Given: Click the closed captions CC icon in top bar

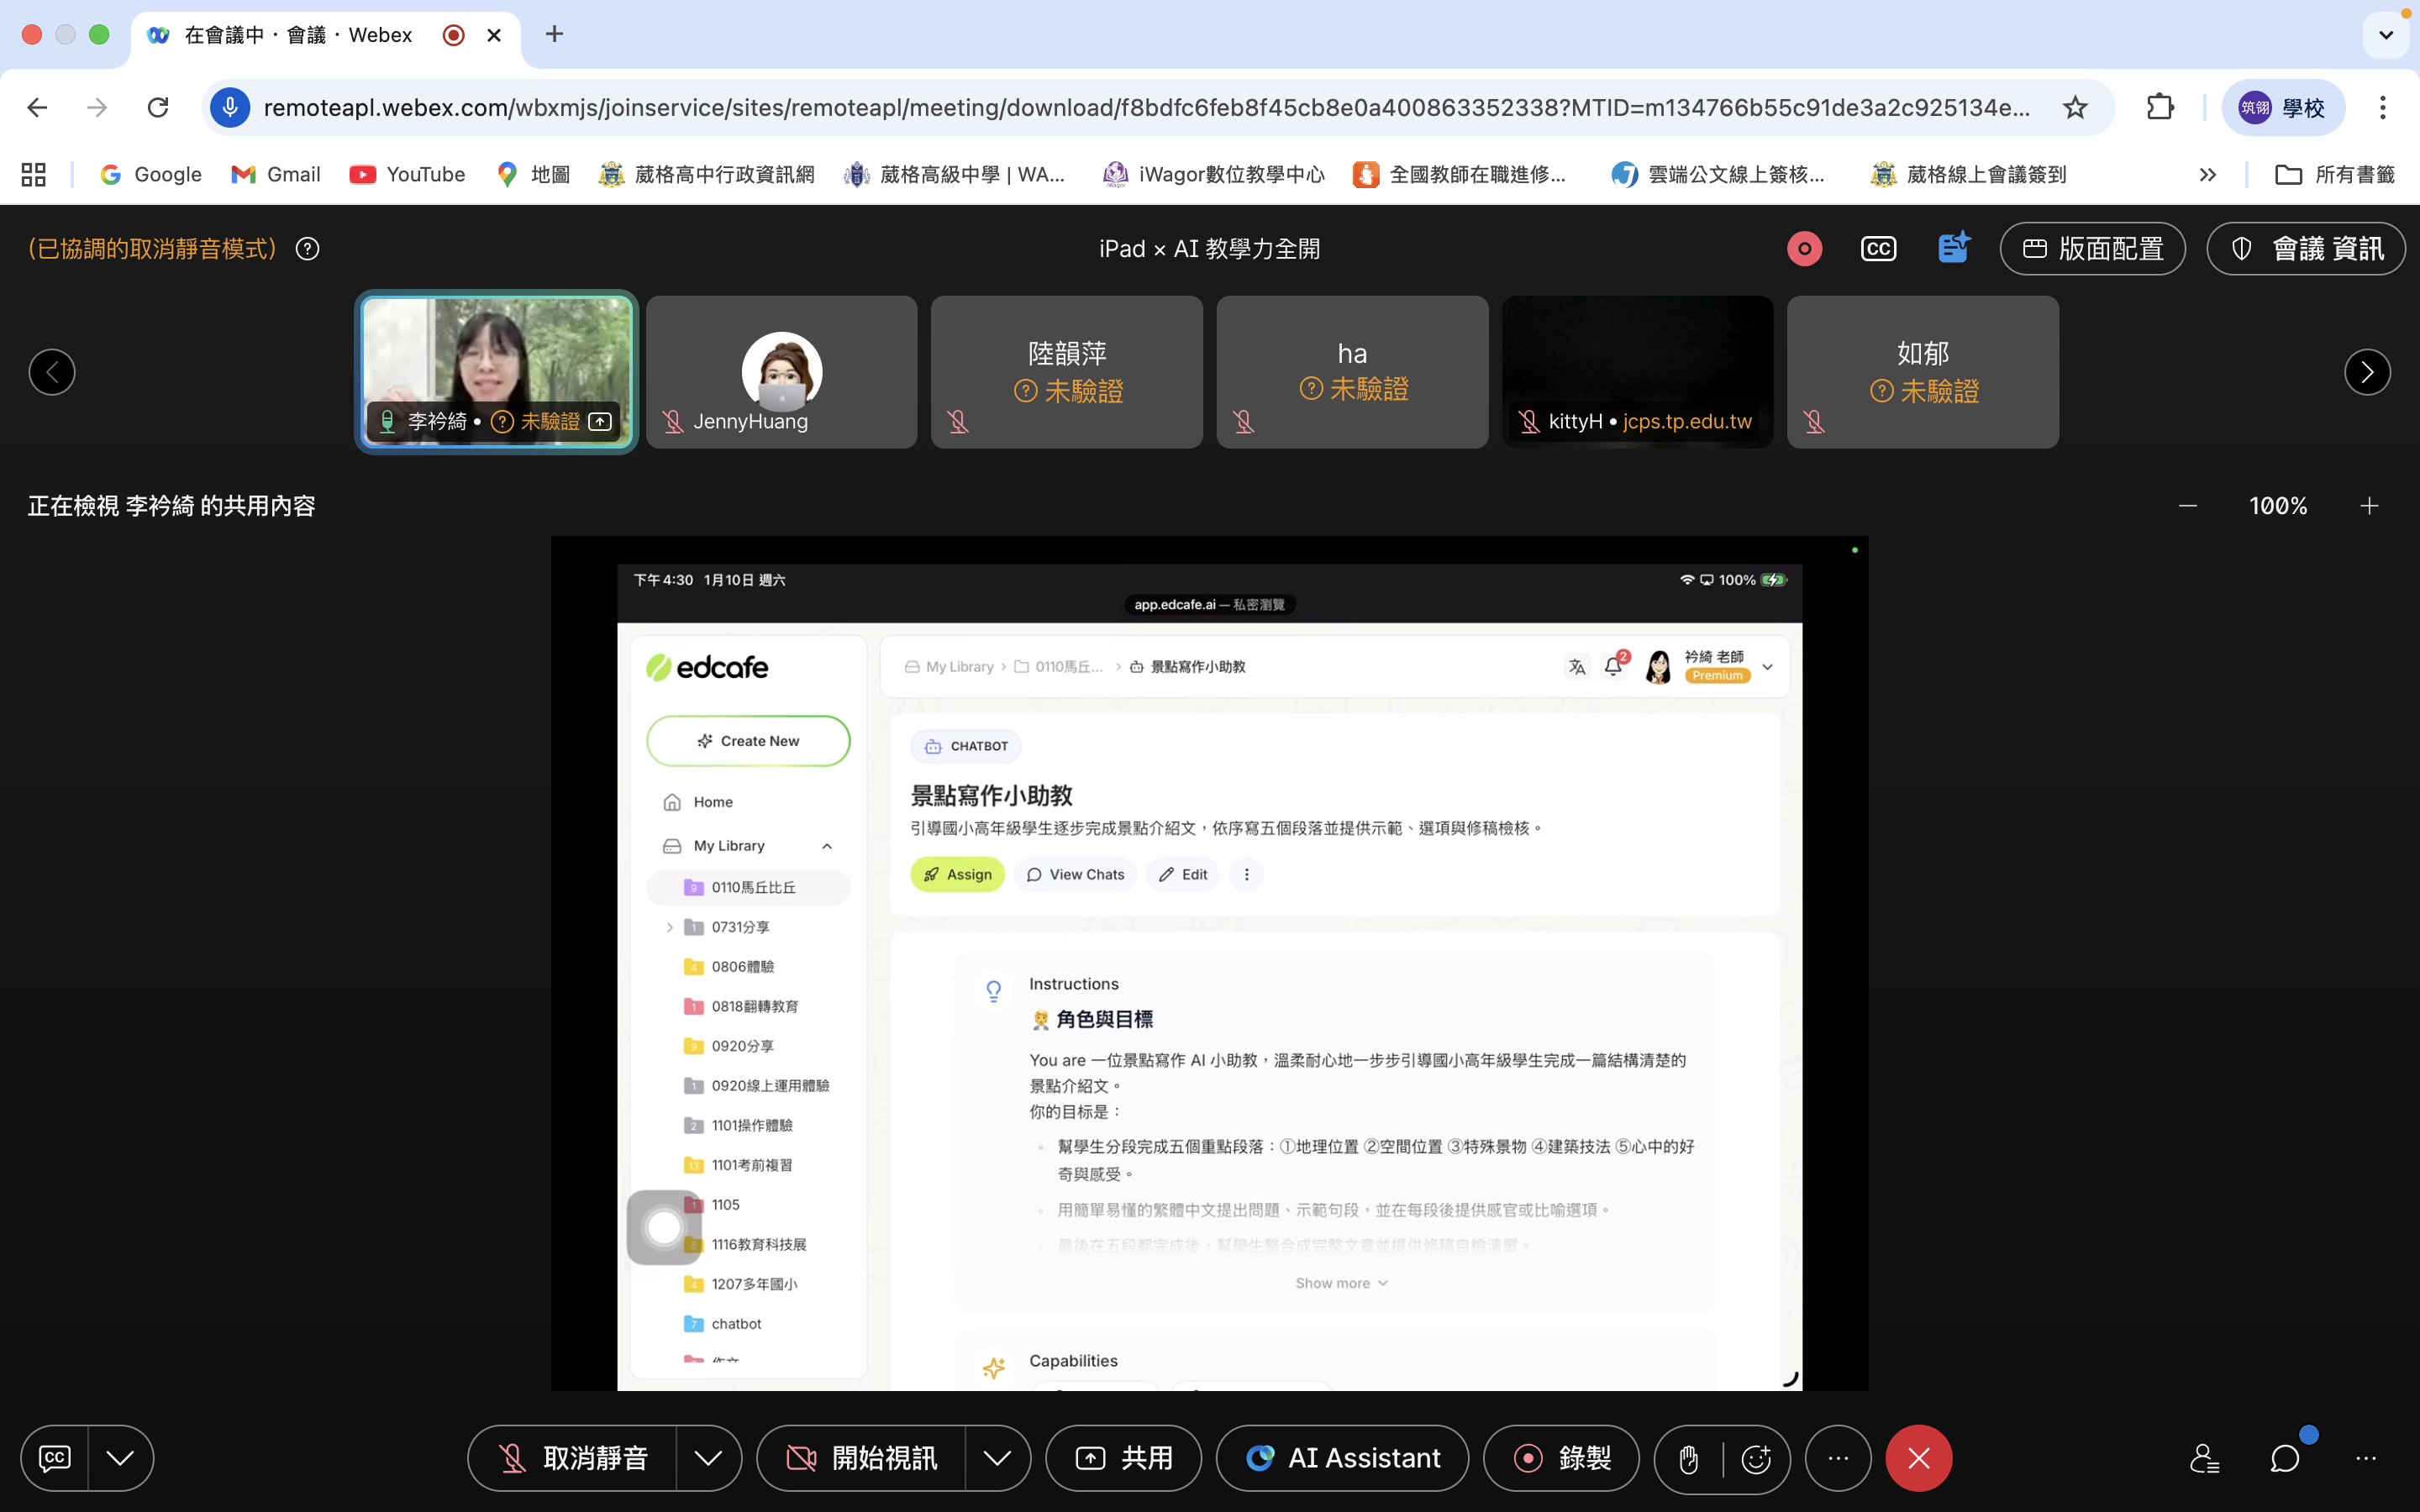Looking at the screenshot, I should click(x=1878, y=249).
